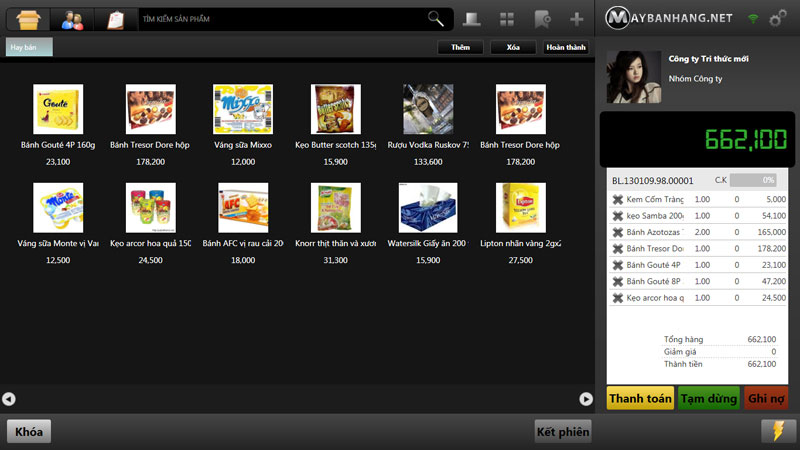Click the Maybanhang.net logo
Image resolution: width=800 pixels, height=450 pixels.
(x=669, y=18)
